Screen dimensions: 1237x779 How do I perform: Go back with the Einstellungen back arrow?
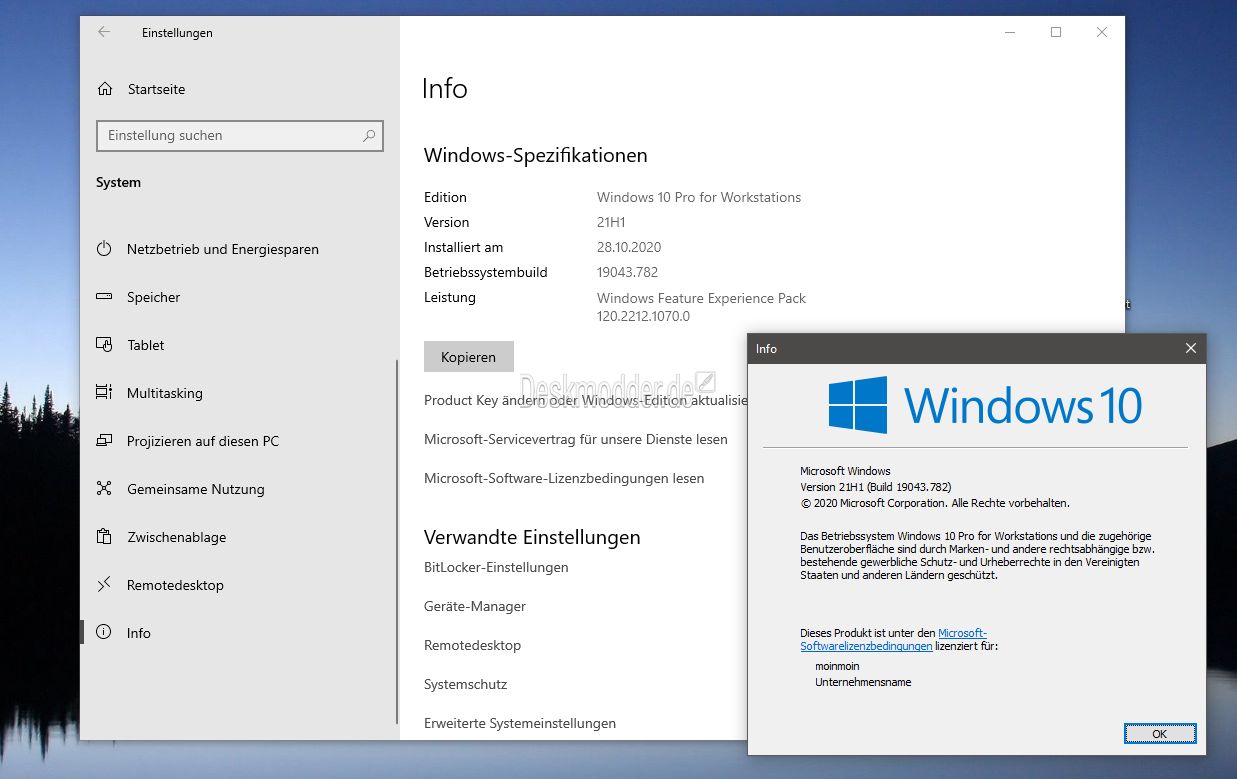pos(104,32)
